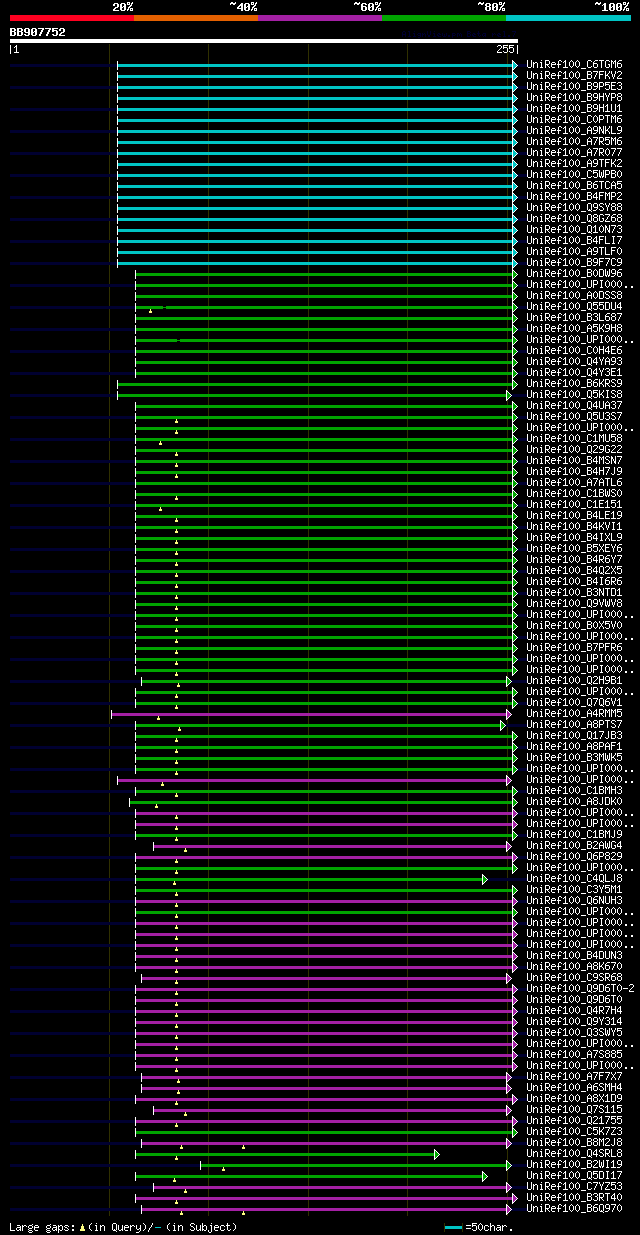
Task: Select label UniRef100_C0H4E6
Action: (x=574, y=350)
